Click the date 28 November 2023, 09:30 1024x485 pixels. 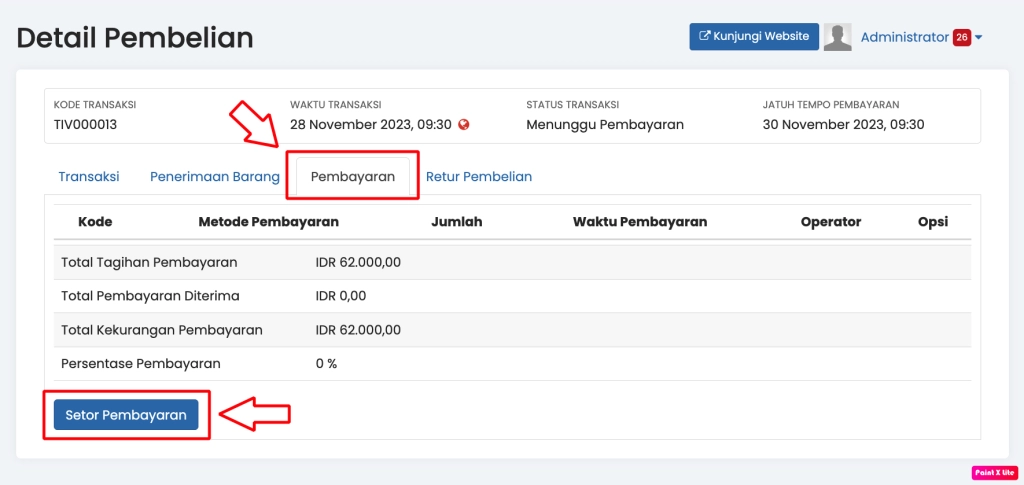tap(371, 125)
